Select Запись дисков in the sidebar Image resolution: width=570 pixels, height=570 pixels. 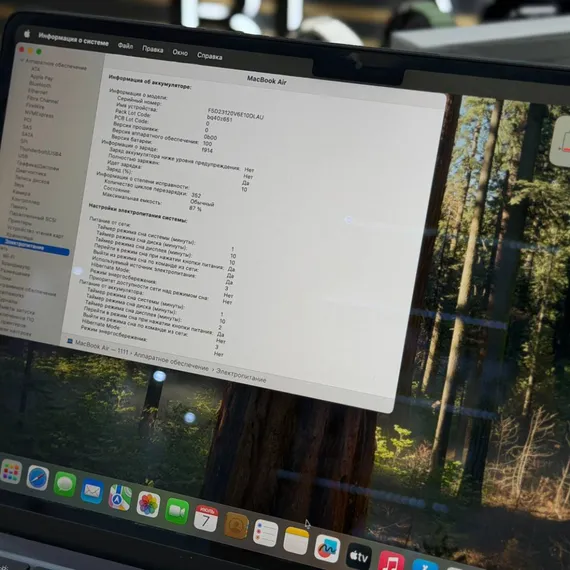32,179
